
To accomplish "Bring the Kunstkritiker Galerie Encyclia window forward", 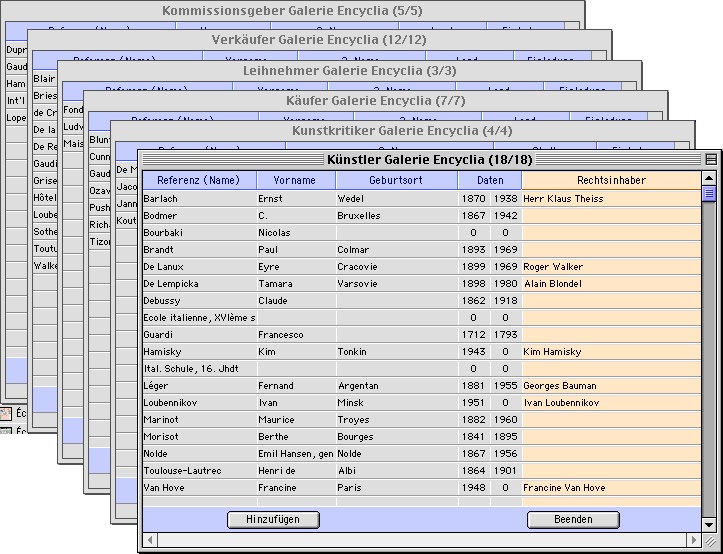I will click(402, 131).
